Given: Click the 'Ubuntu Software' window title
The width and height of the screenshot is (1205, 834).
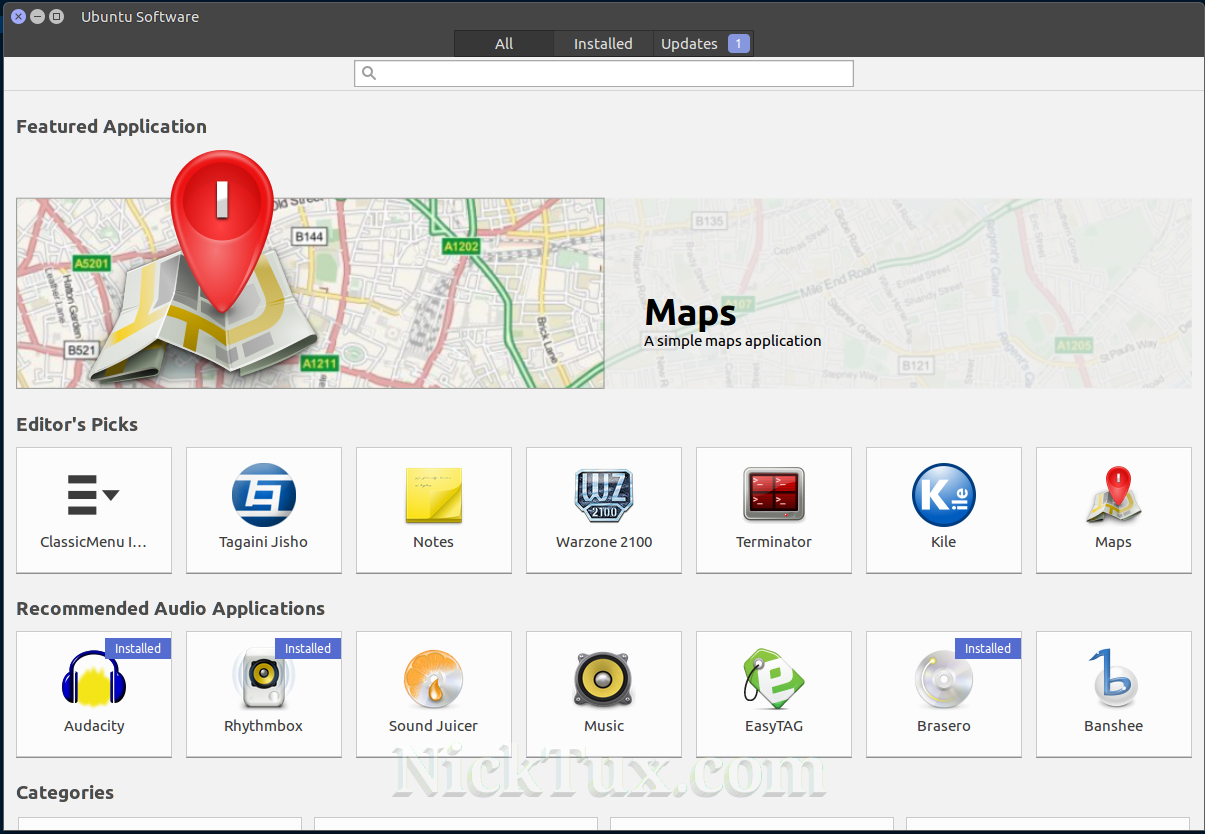Looking at the screenshot, I should click(140, 17).
